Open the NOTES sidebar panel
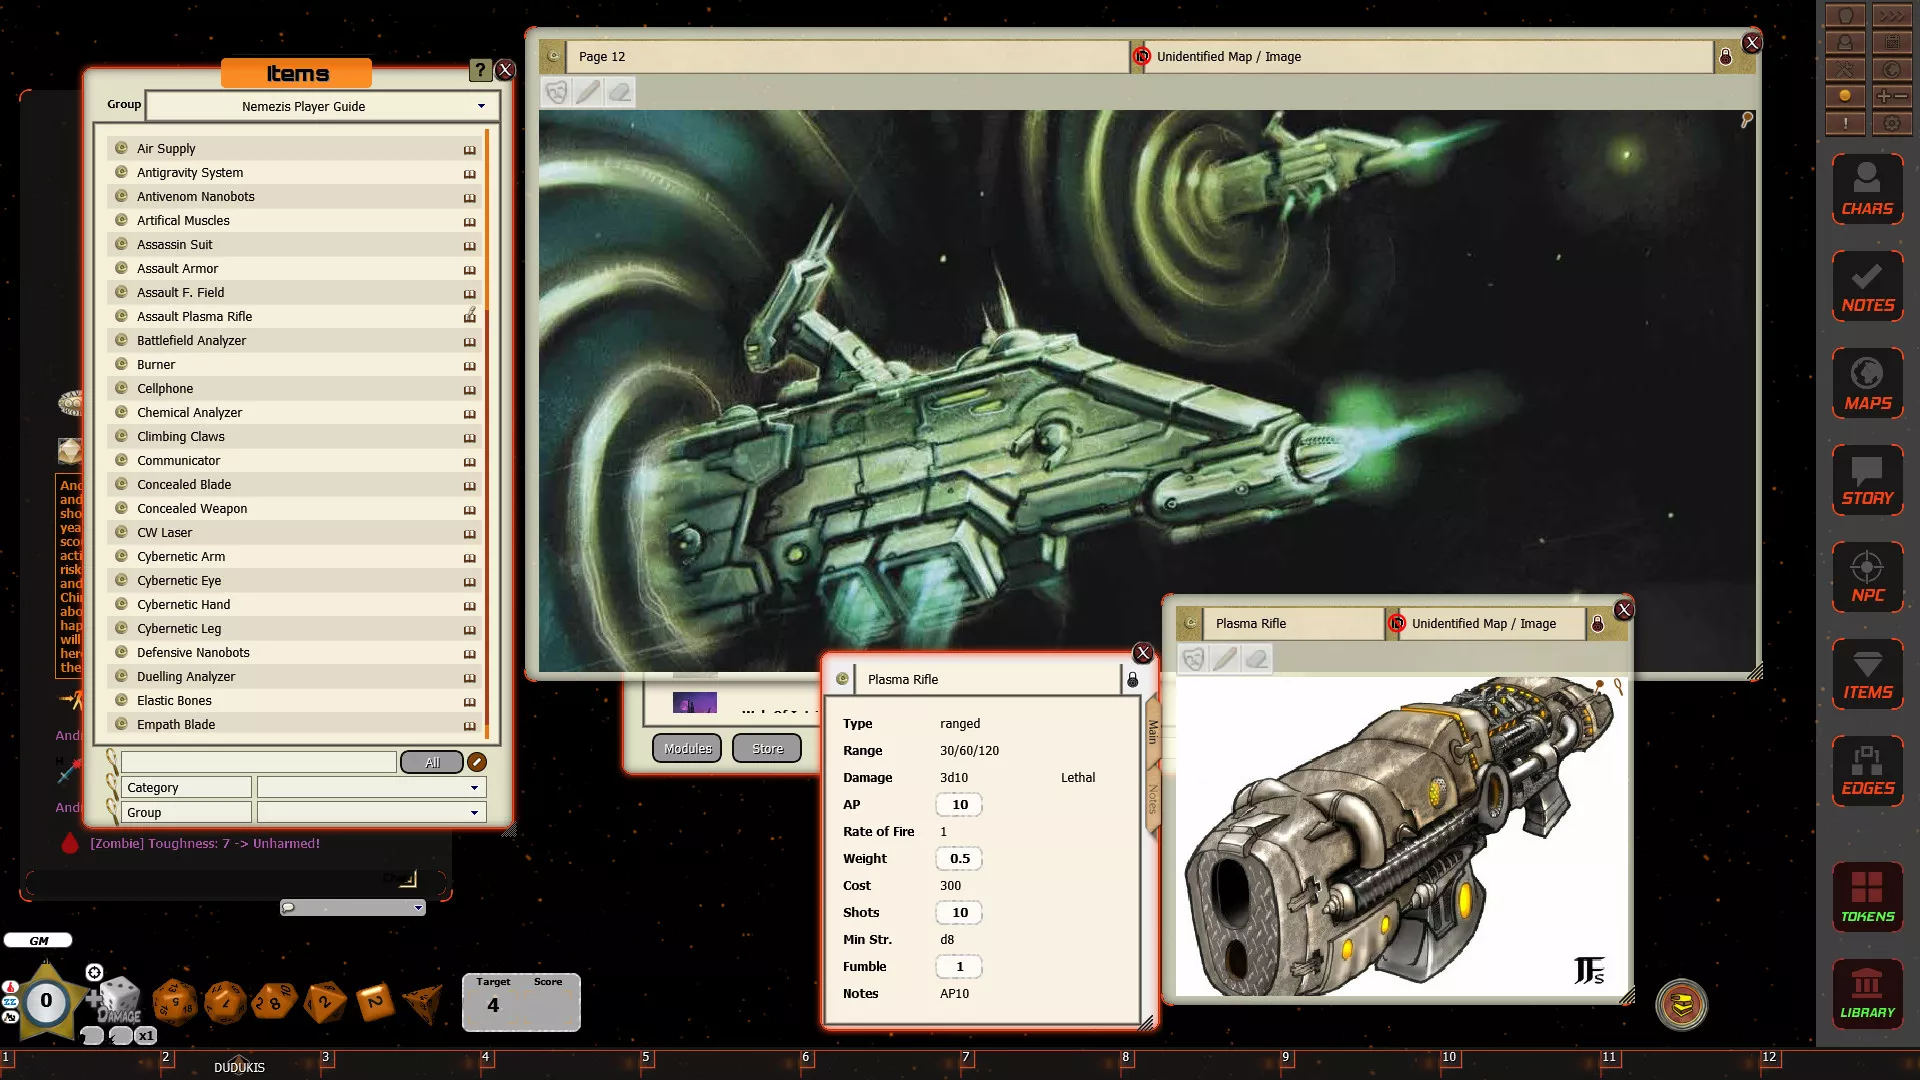This screenshot has width=1920, height=1080. click(x=1867, y=285)
